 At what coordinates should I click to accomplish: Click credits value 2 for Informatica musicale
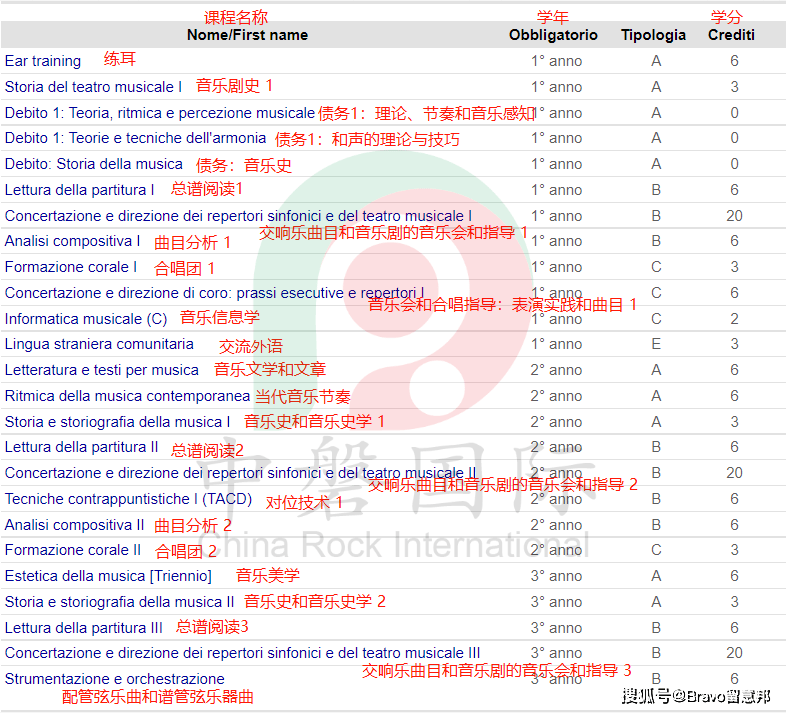(734, 319)
